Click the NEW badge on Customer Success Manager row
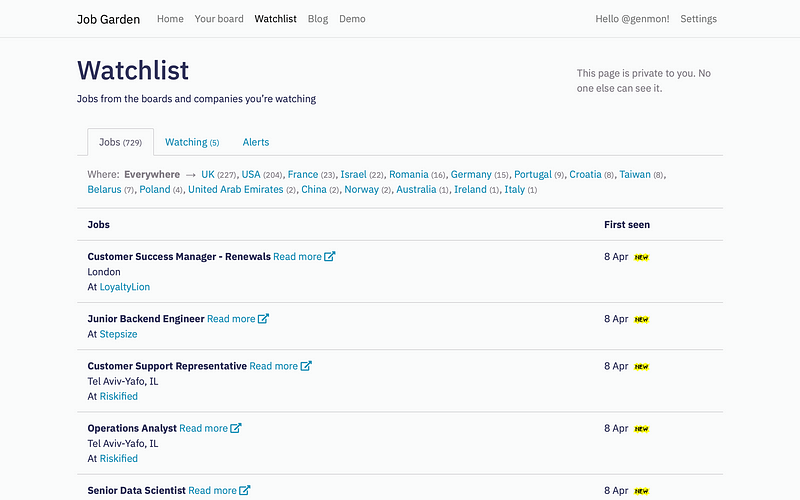This screenshot has width=800, height=500. click(x=641, y=257)
